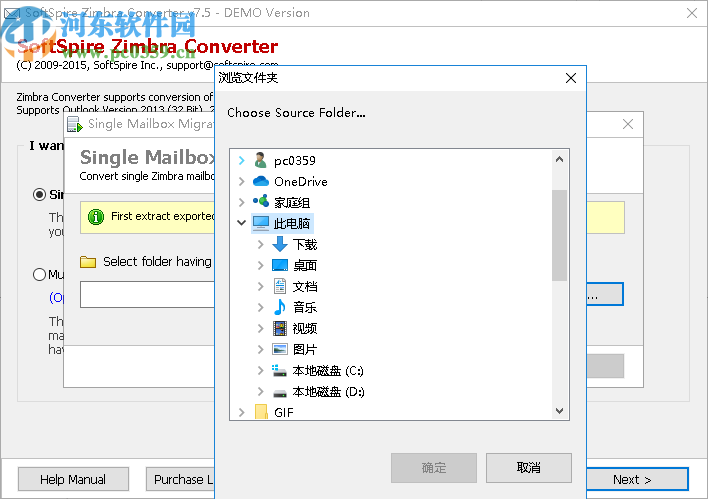Click the yellow folder icon beside Select folder
This screenshot has width=708, height=499.
[88, 262]
